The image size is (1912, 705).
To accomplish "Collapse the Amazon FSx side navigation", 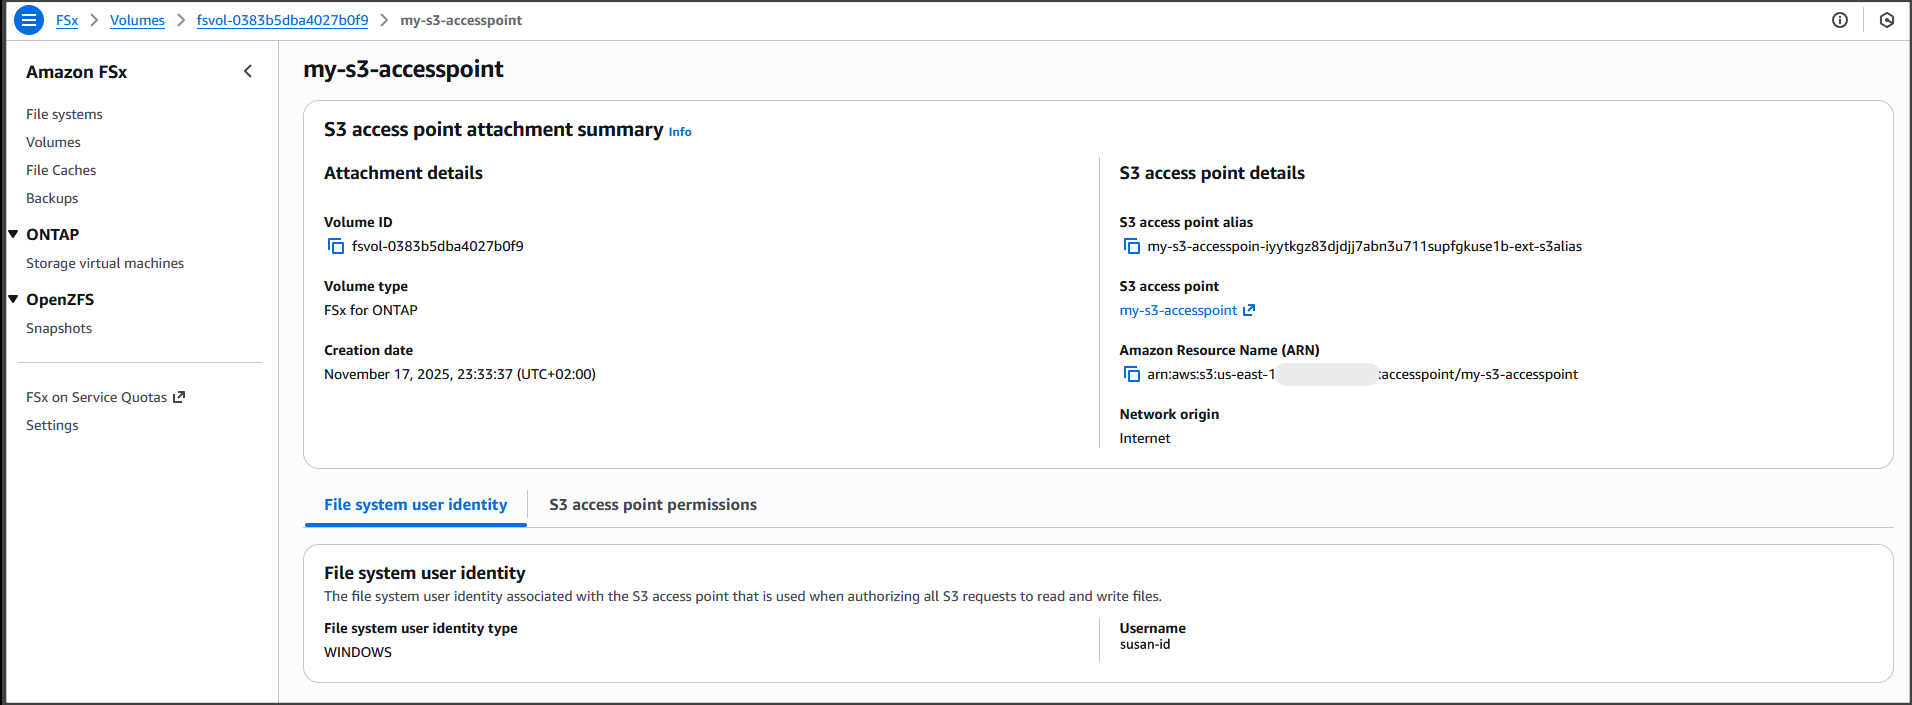I will (248, 71).
